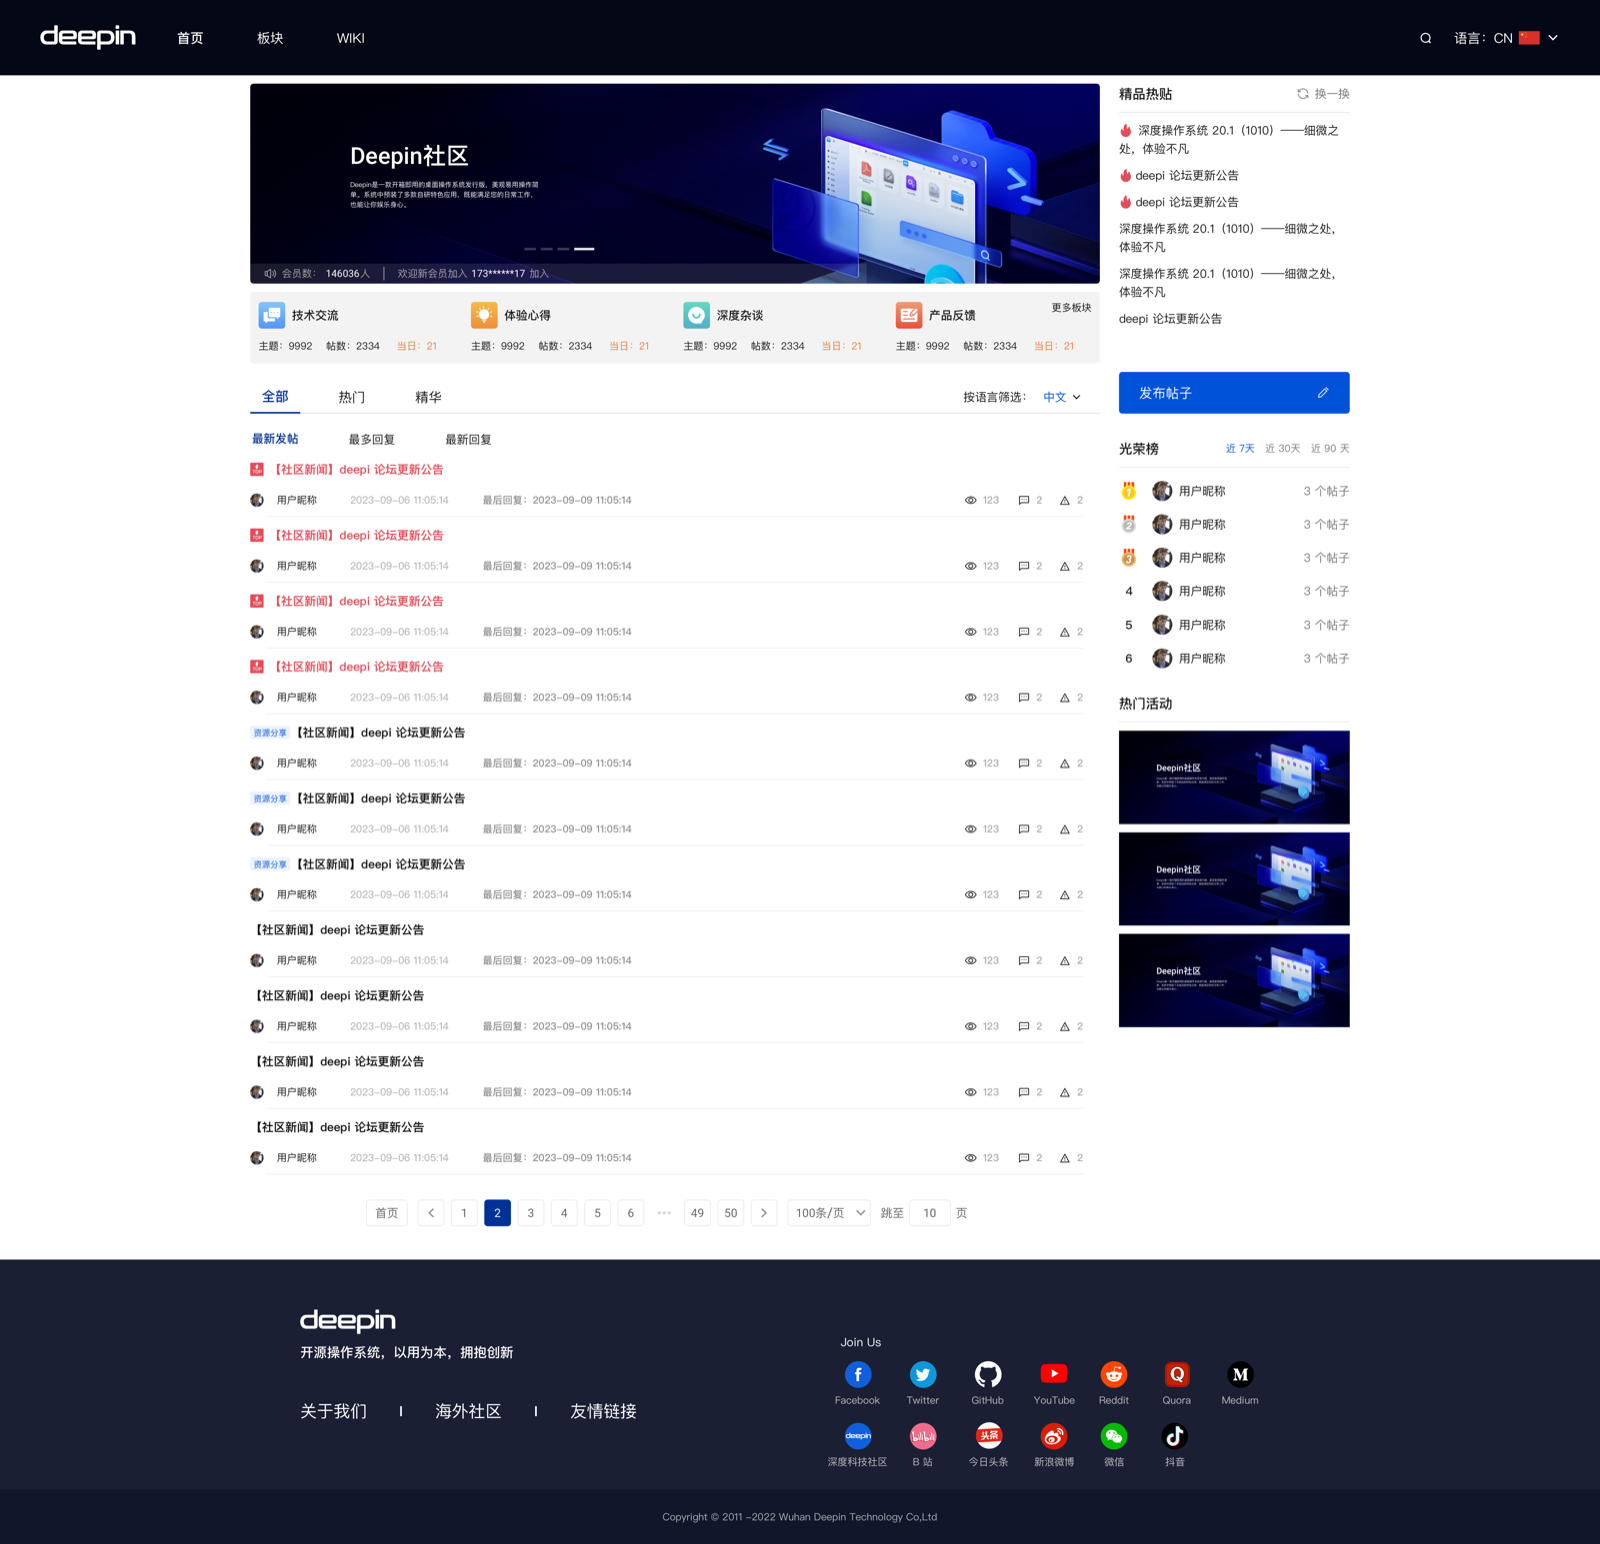Sort posts by 最多回复

(371, 439)
